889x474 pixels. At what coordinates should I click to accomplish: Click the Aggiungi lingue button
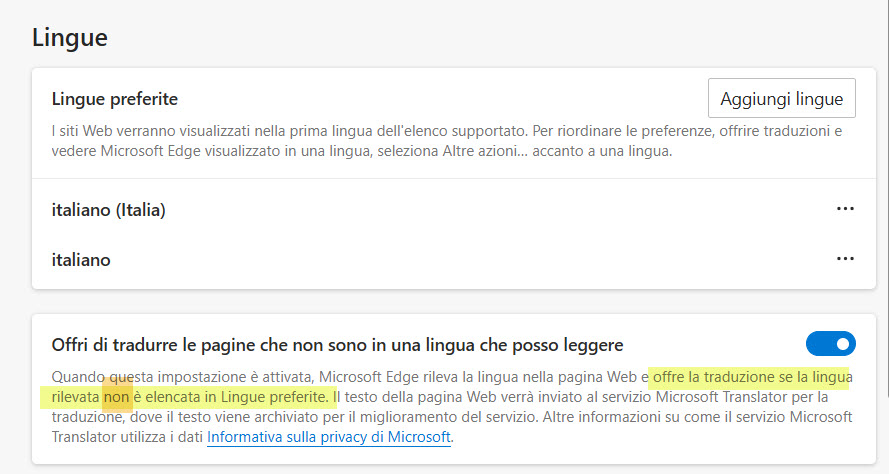click(781, 99)
